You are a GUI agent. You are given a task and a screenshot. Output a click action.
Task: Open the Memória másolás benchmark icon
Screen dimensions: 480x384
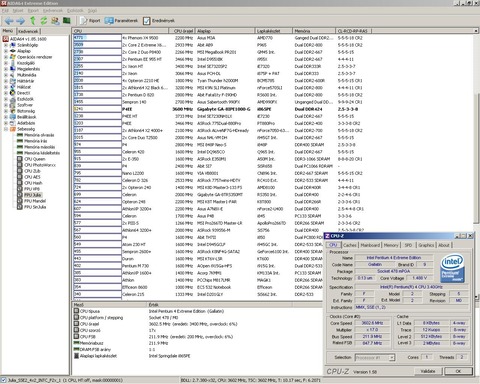(20, 147)
